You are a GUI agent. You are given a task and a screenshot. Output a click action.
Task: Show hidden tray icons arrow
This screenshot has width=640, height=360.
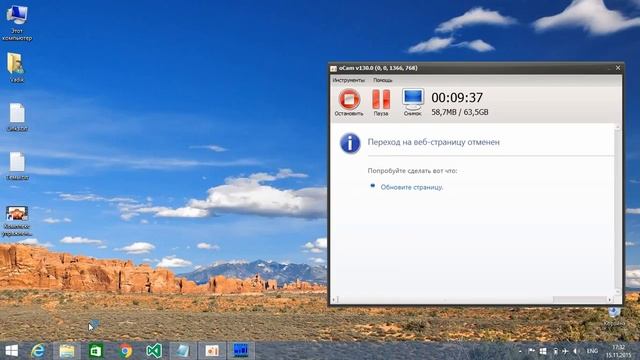tap(520, 351)
